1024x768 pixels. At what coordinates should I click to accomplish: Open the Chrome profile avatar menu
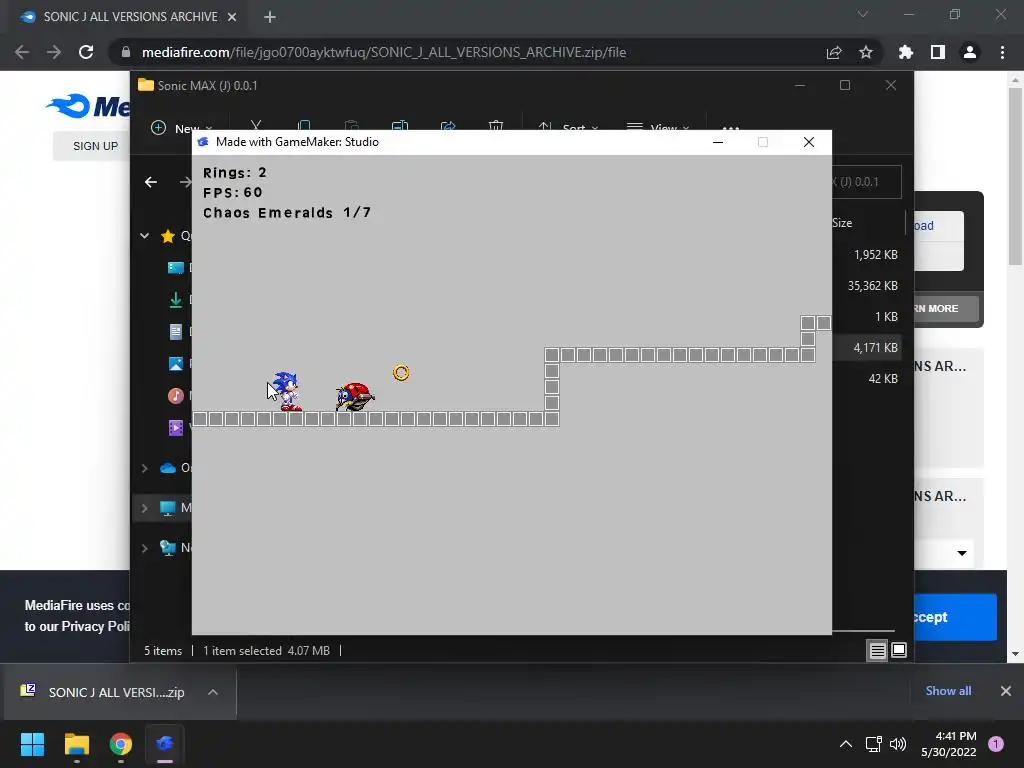coord(970,52)
